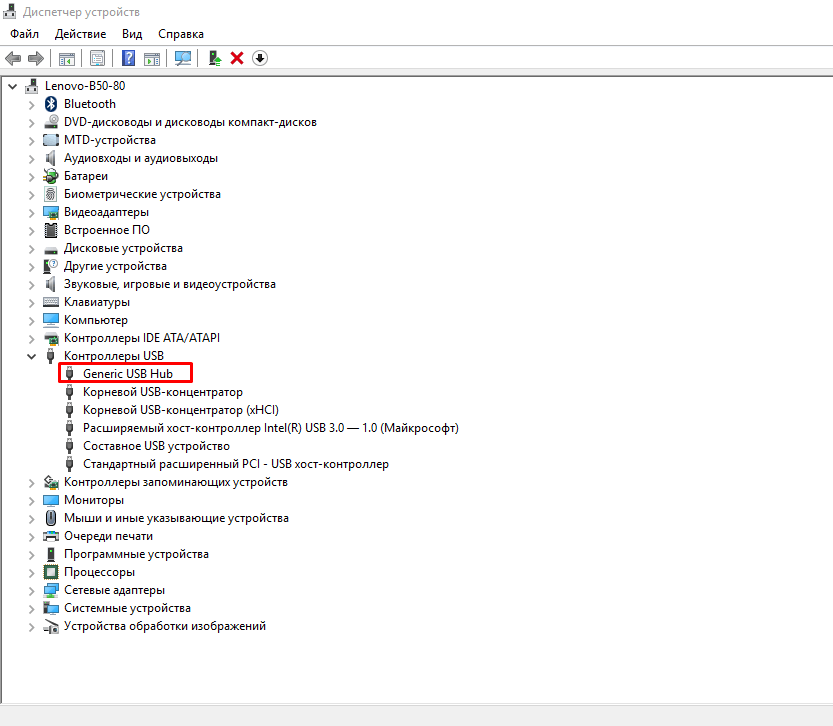Select Generic USB Hub device
This screenshot has width=833, height=726.
coord(128,374)
